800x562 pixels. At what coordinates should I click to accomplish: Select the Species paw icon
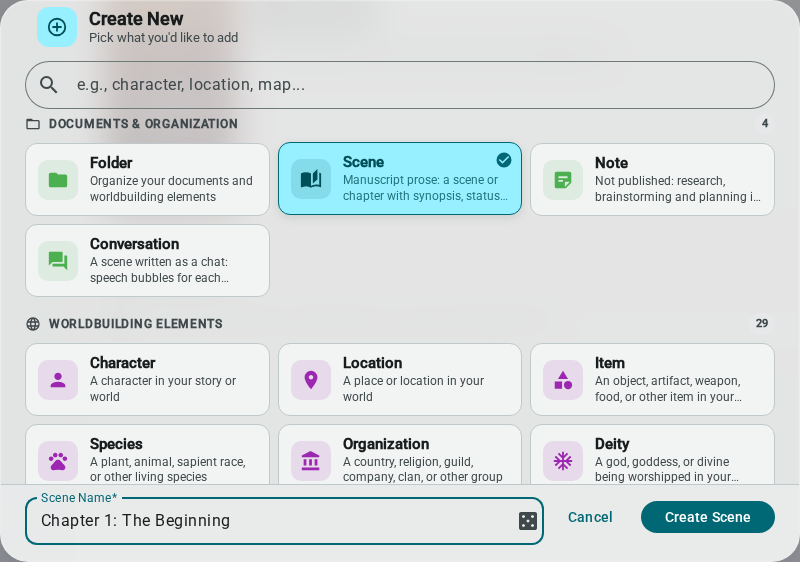coord(58,461)
